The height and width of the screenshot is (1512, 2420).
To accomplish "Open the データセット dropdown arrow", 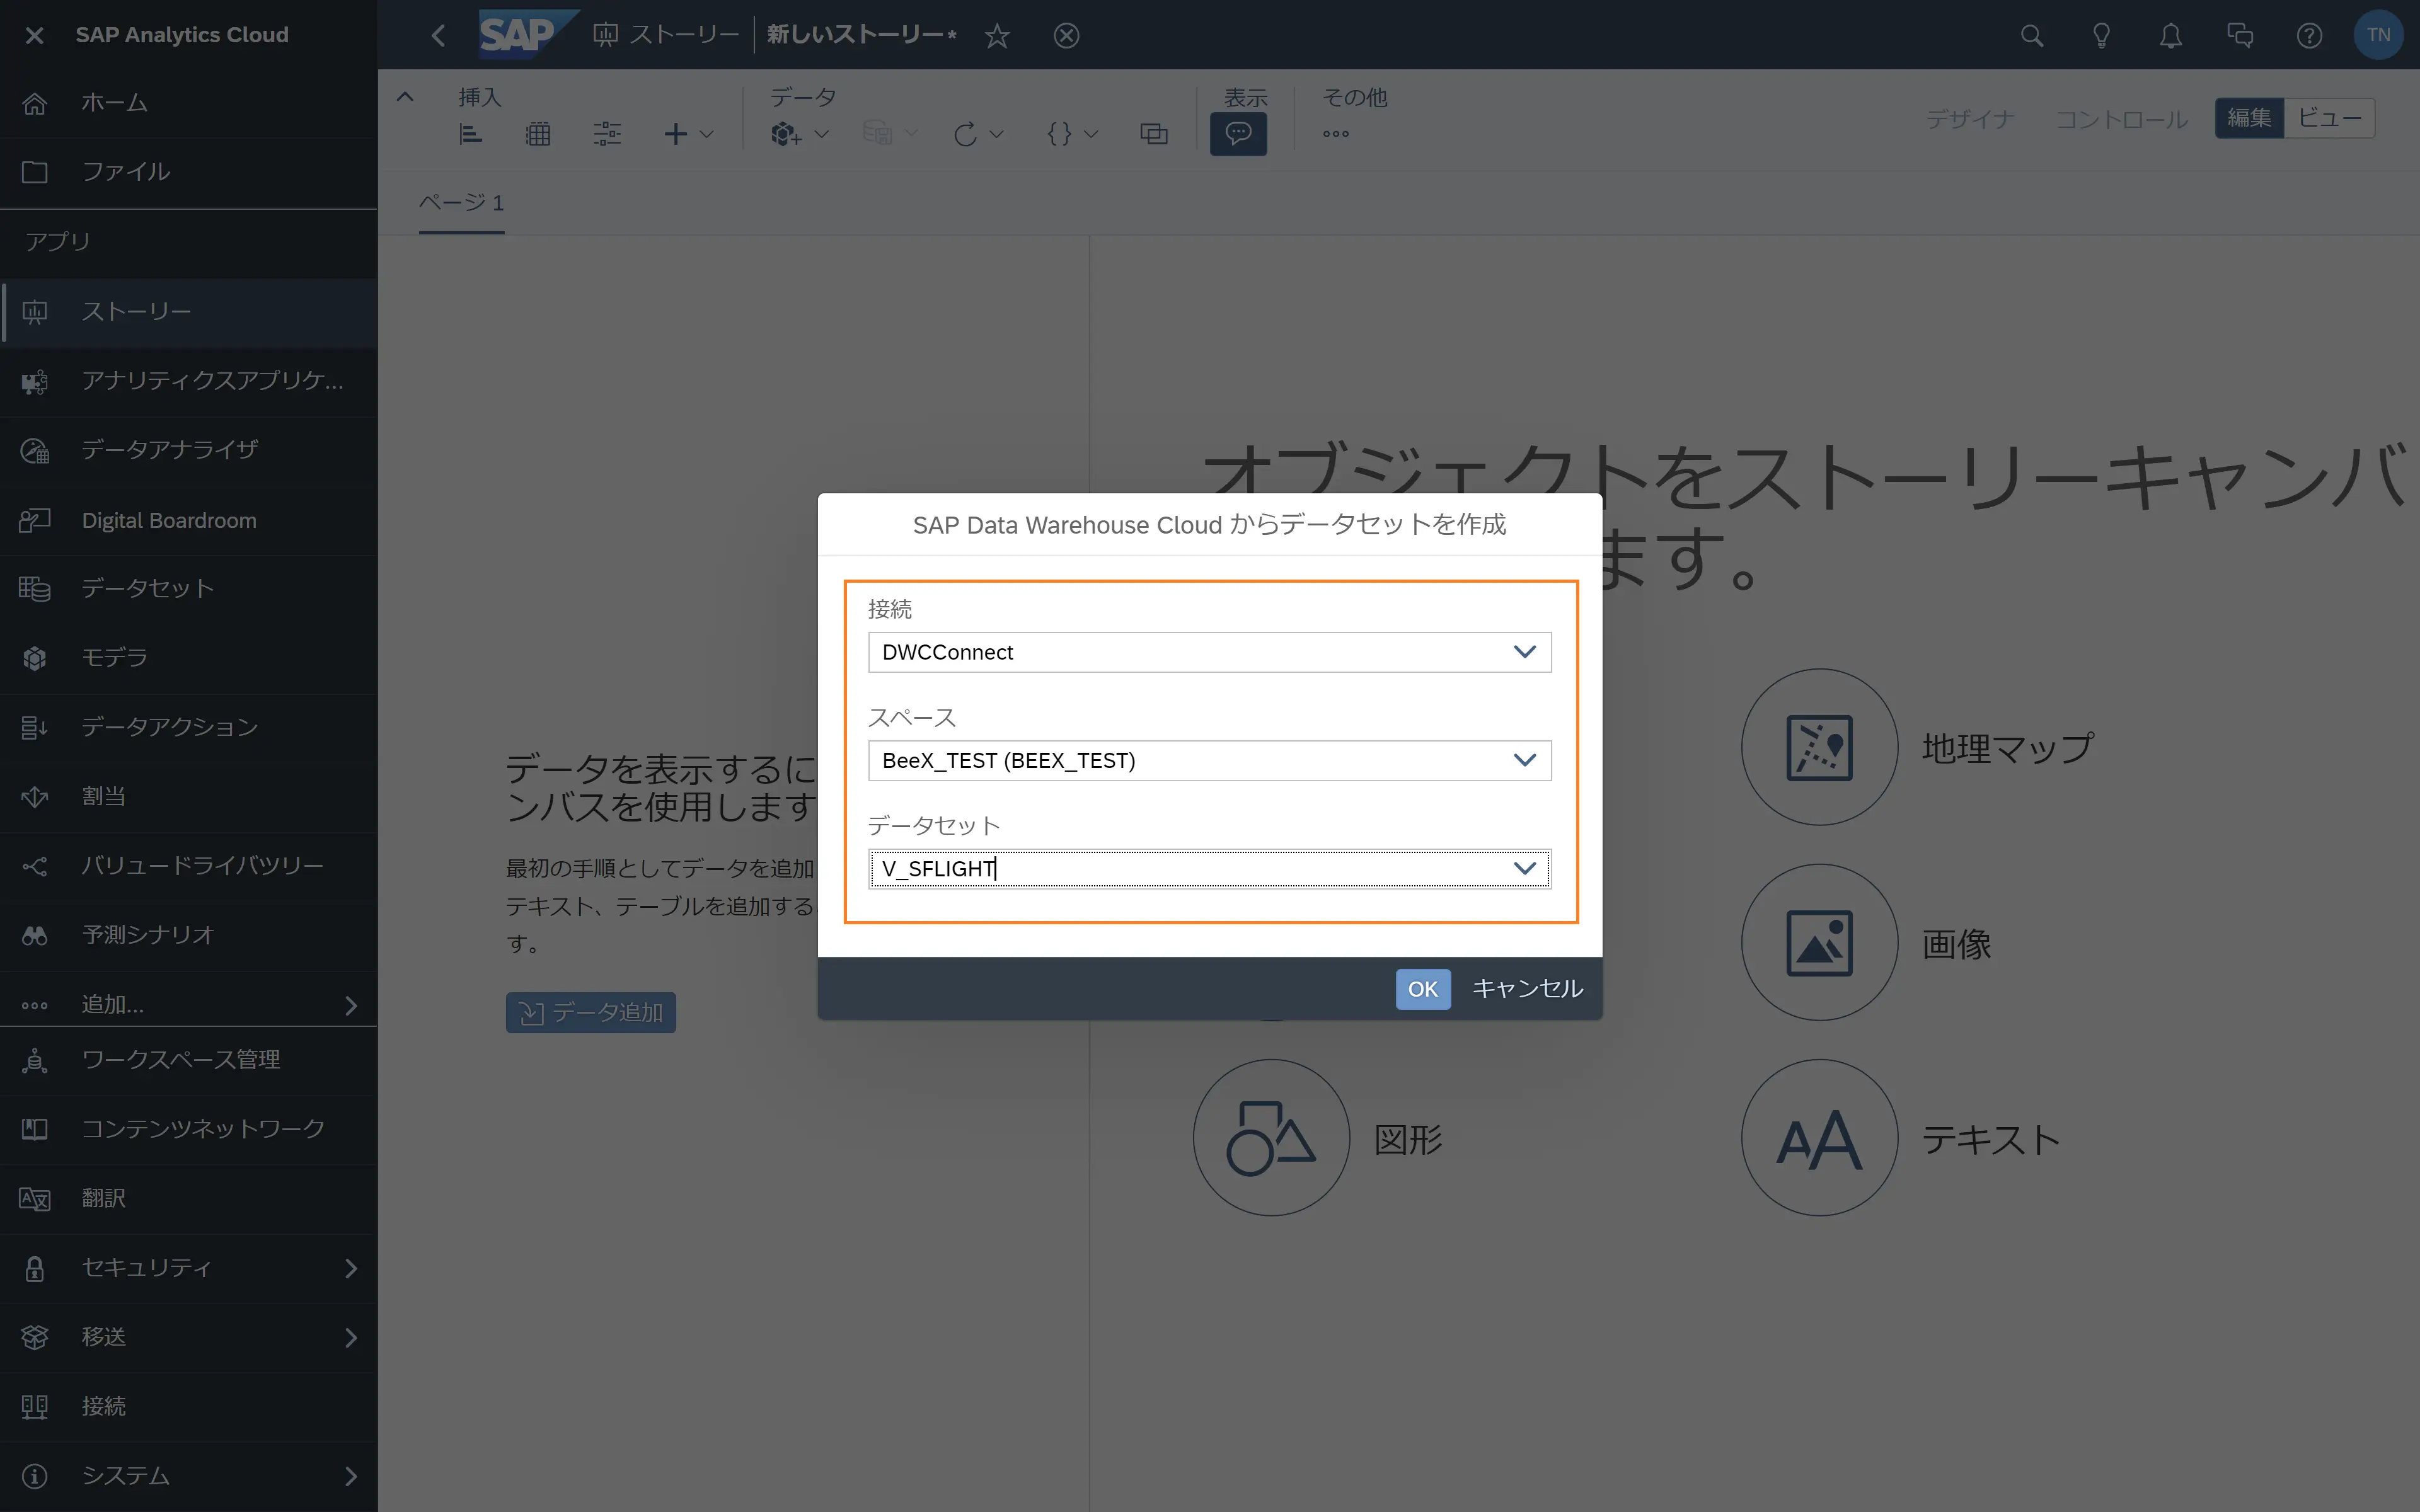I will click(1524, 869).
